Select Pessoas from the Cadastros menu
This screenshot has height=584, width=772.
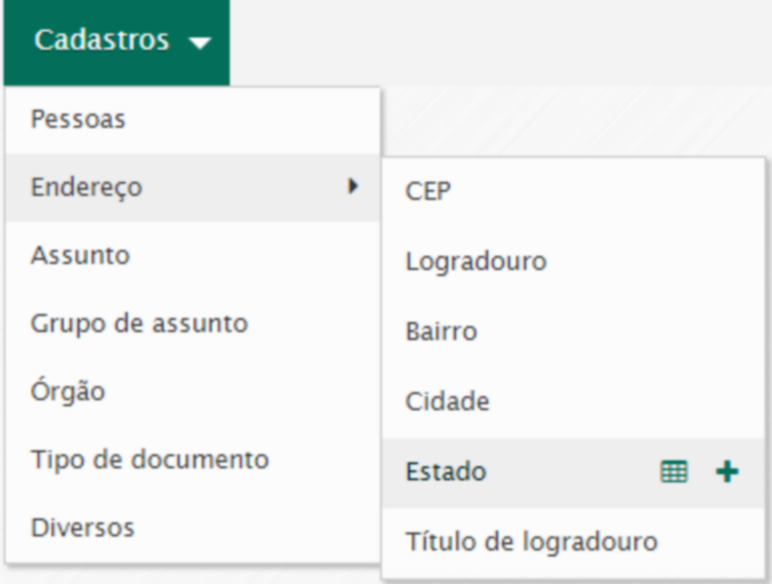coord(78,120)
